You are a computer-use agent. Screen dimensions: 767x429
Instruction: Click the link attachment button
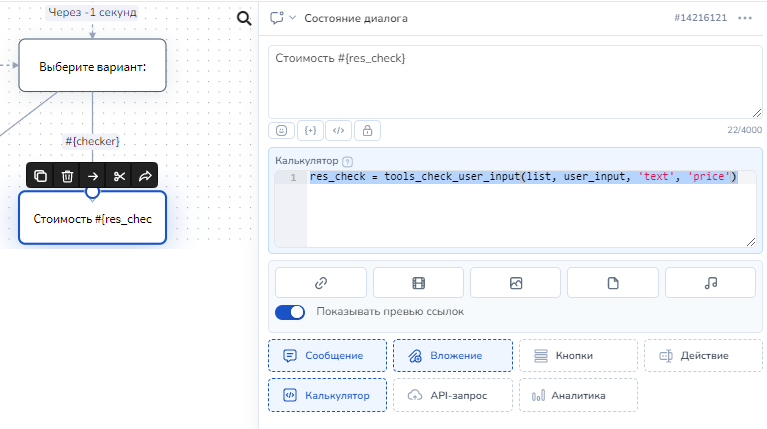point(321,283)
